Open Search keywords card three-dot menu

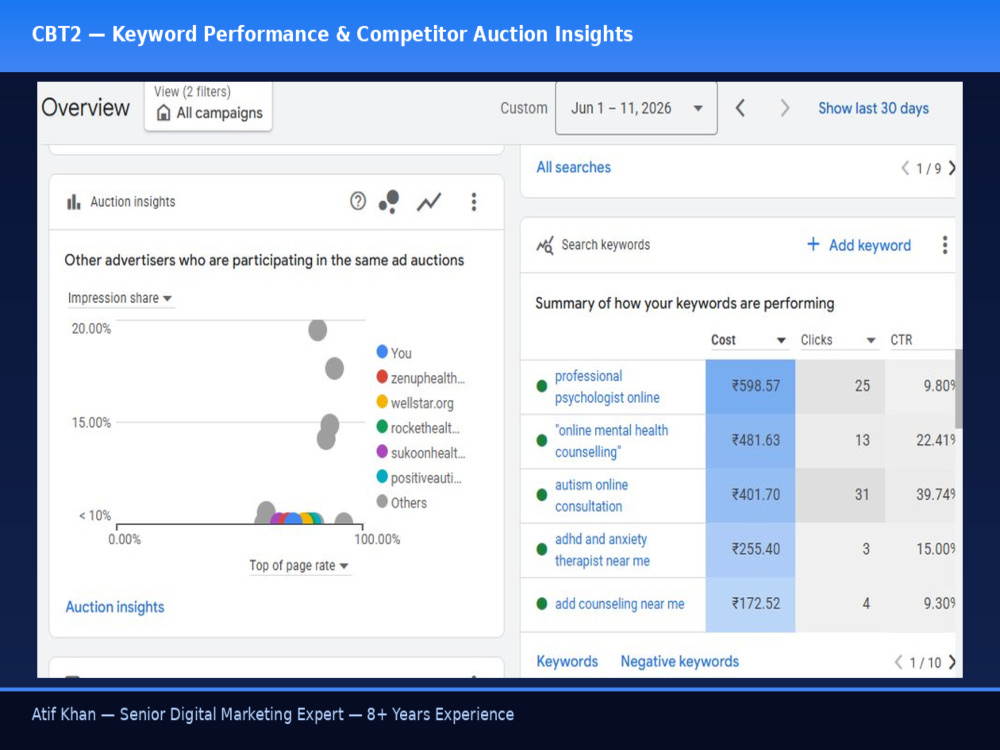[945, 245]
